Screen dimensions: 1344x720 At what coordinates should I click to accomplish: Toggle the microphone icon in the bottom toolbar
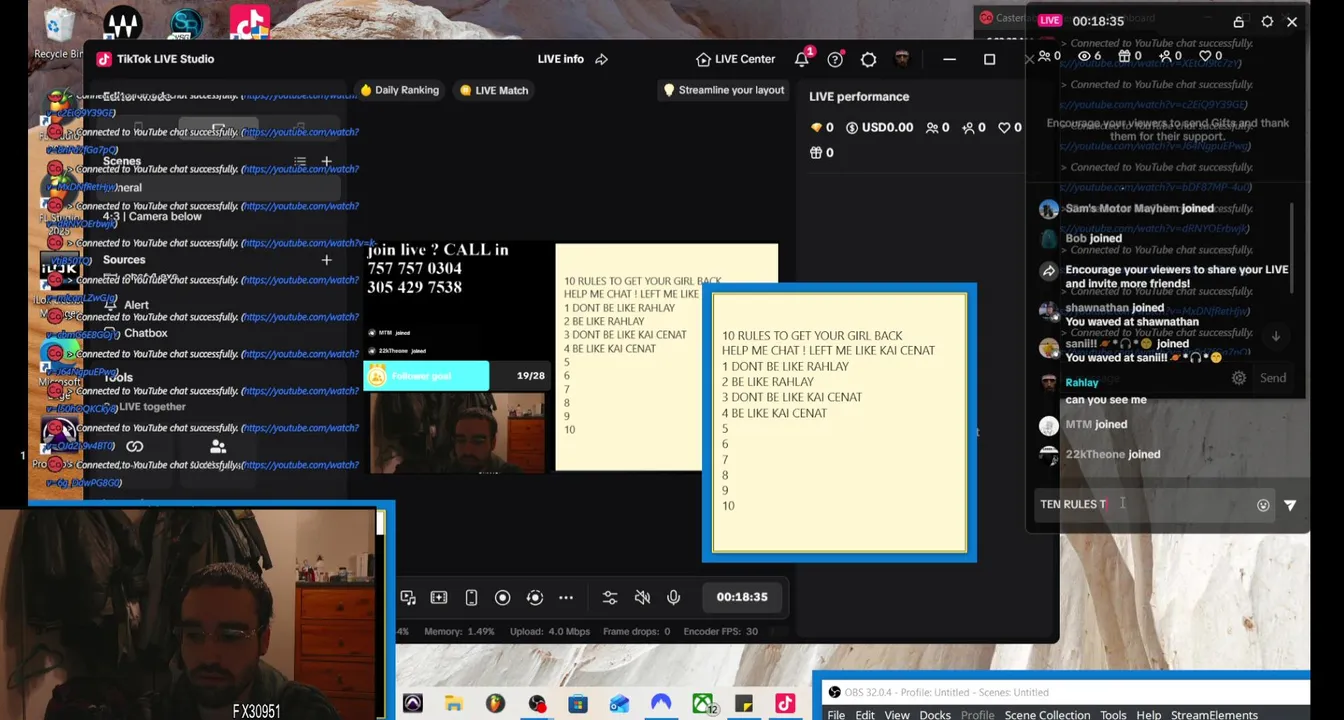[x=674, y=597]
